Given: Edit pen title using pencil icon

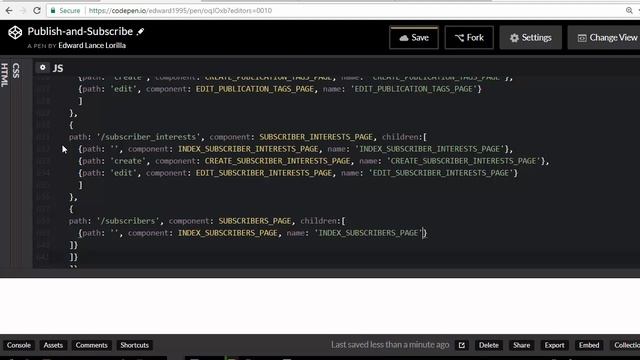Looking at the screenshot, I should click(140, 31).
